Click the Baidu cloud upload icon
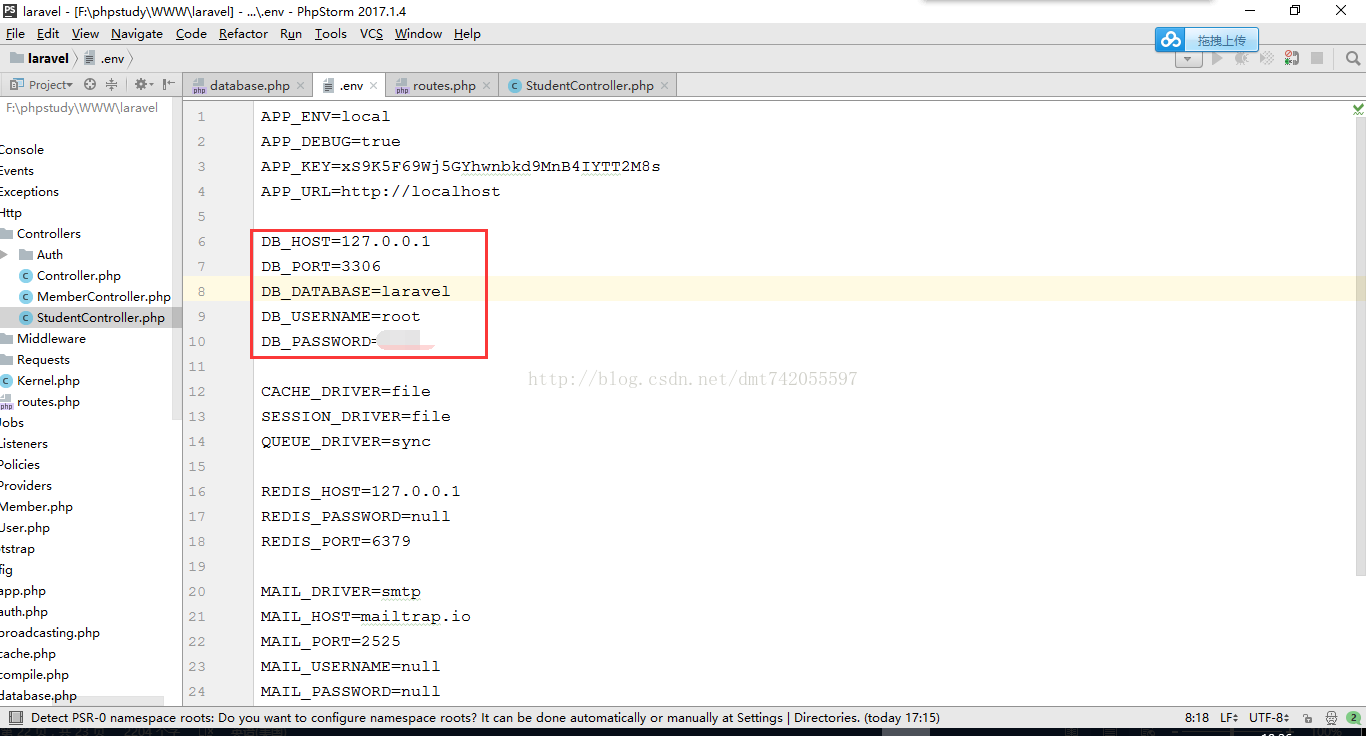This screenshot has width=1366, height=736. click(x=1170, y=40)
